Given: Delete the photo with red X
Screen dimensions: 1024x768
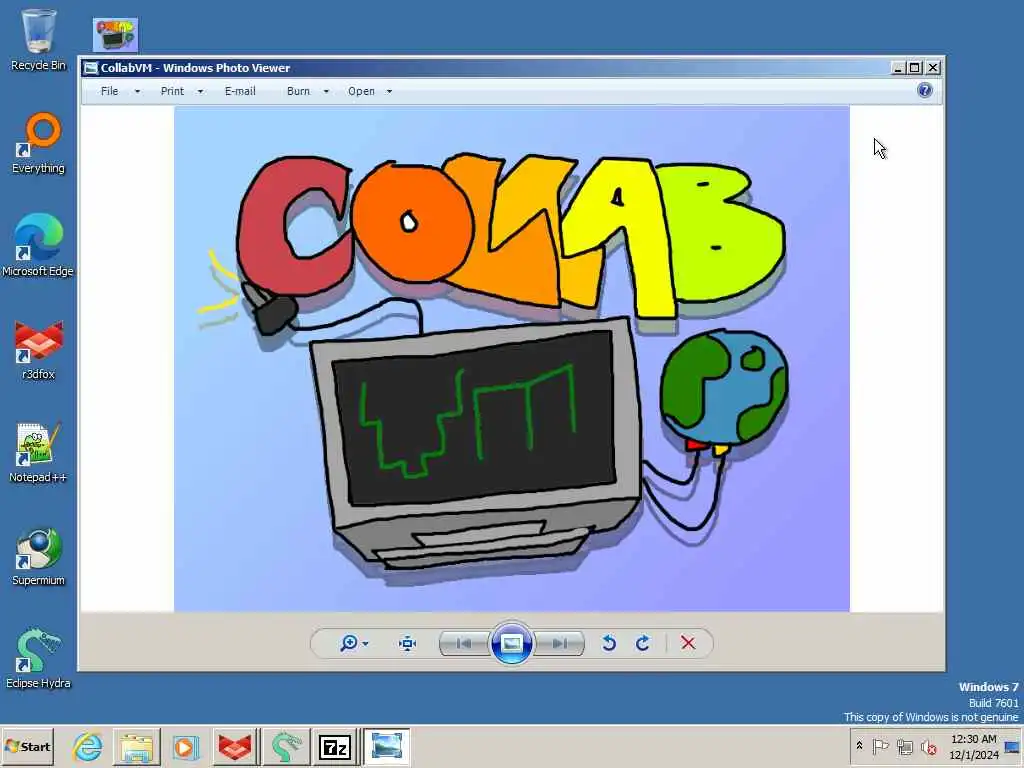Looking at the screenshot, I should click(688, 643).
